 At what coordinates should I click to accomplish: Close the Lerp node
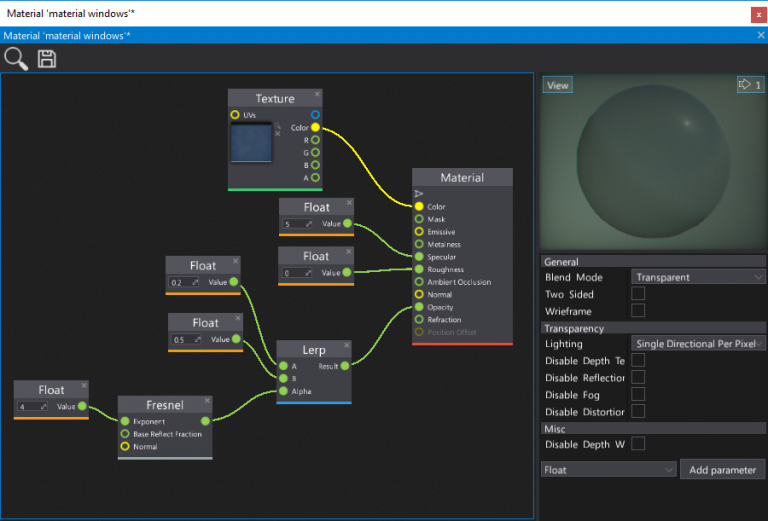347,345
